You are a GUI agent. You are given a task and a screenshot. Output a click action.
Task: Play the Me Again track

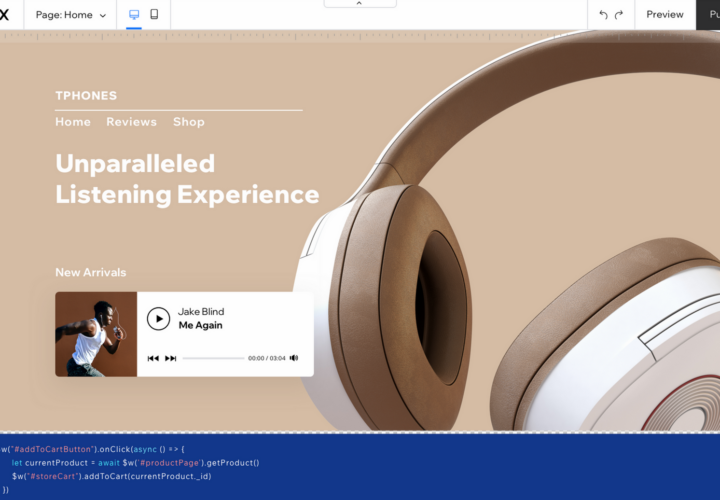pos(158,319)
